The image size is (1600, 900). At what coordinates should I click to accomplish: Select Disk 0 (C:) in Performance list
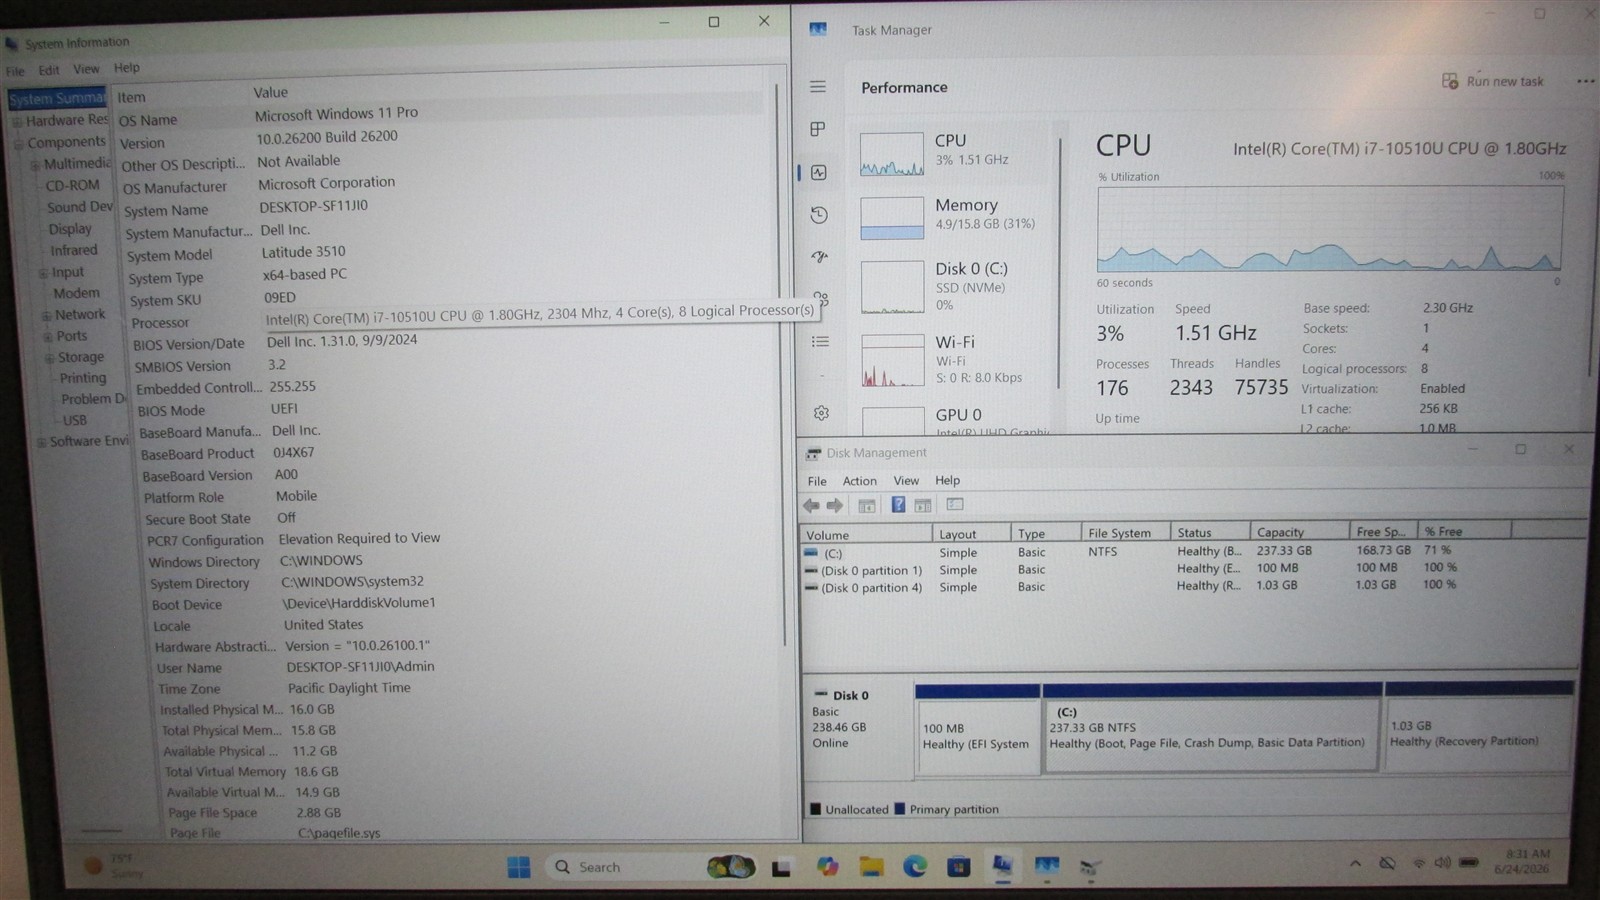tap(953, 286)
